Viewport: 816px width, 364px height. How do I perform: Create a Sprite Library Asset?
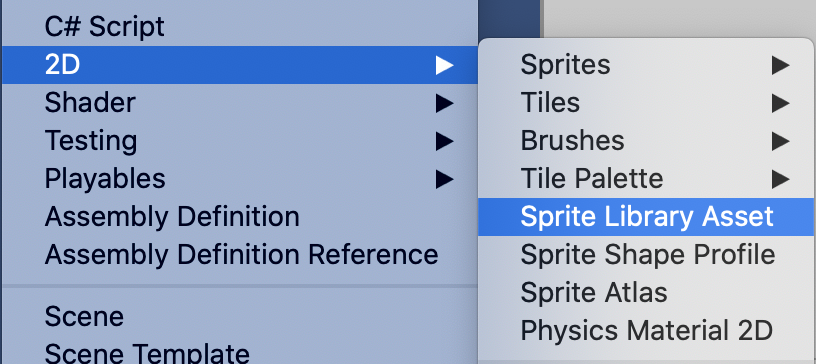646,217
